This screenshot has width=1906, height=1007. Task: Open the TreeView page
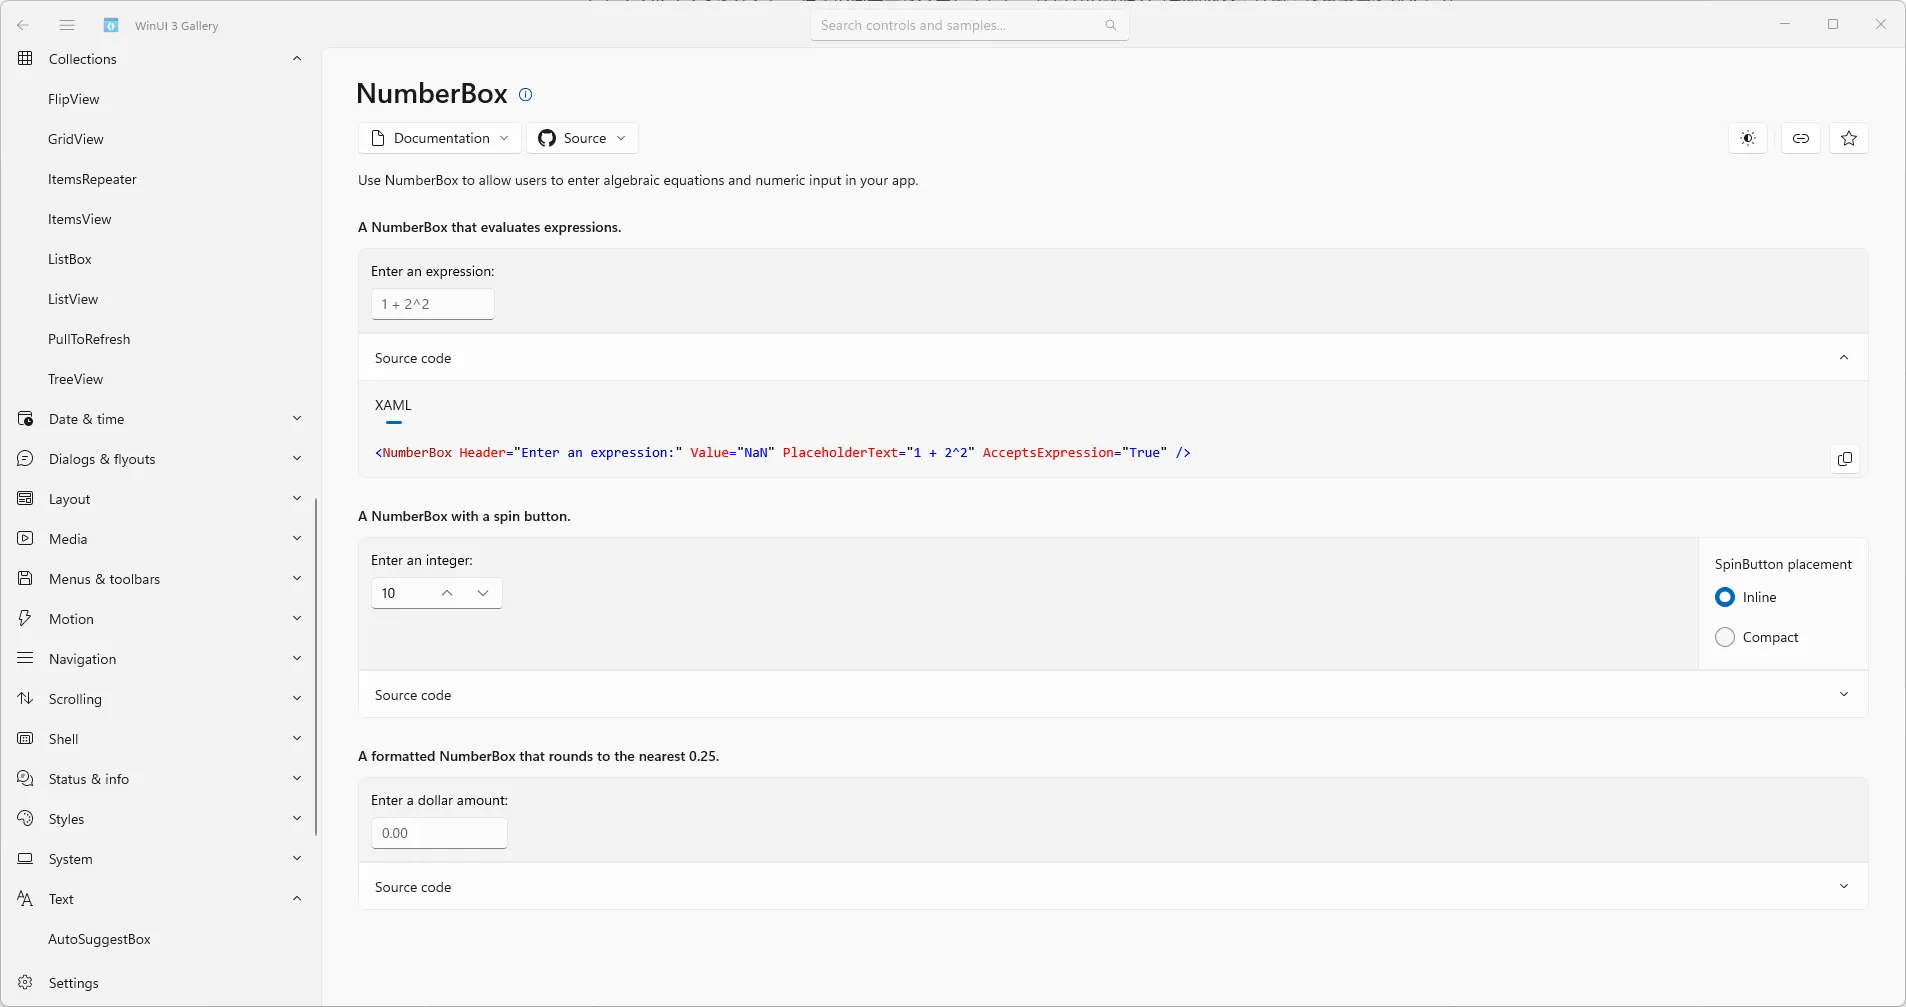pos(76,379)
